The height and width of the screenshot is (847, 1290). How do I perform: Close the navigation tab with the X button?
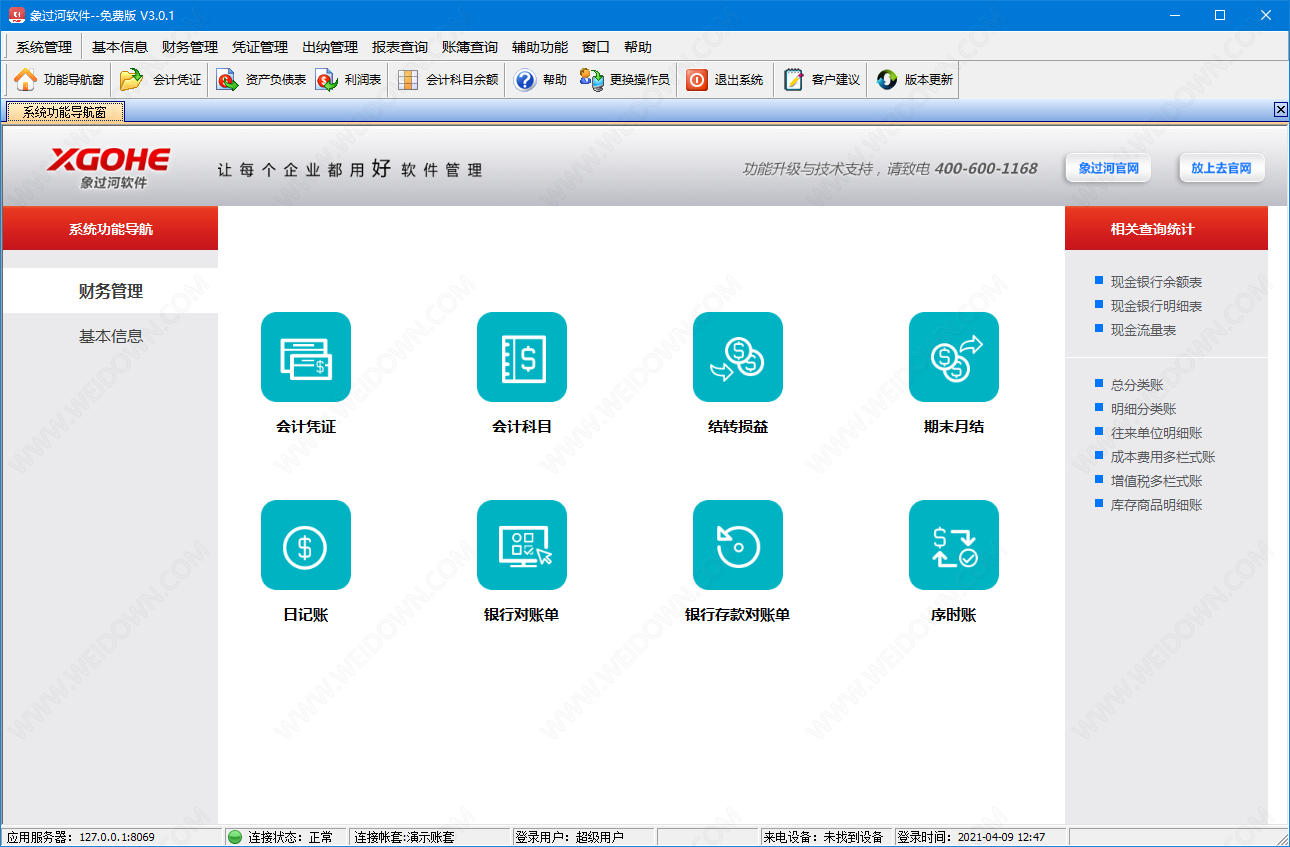point(1281,110)
